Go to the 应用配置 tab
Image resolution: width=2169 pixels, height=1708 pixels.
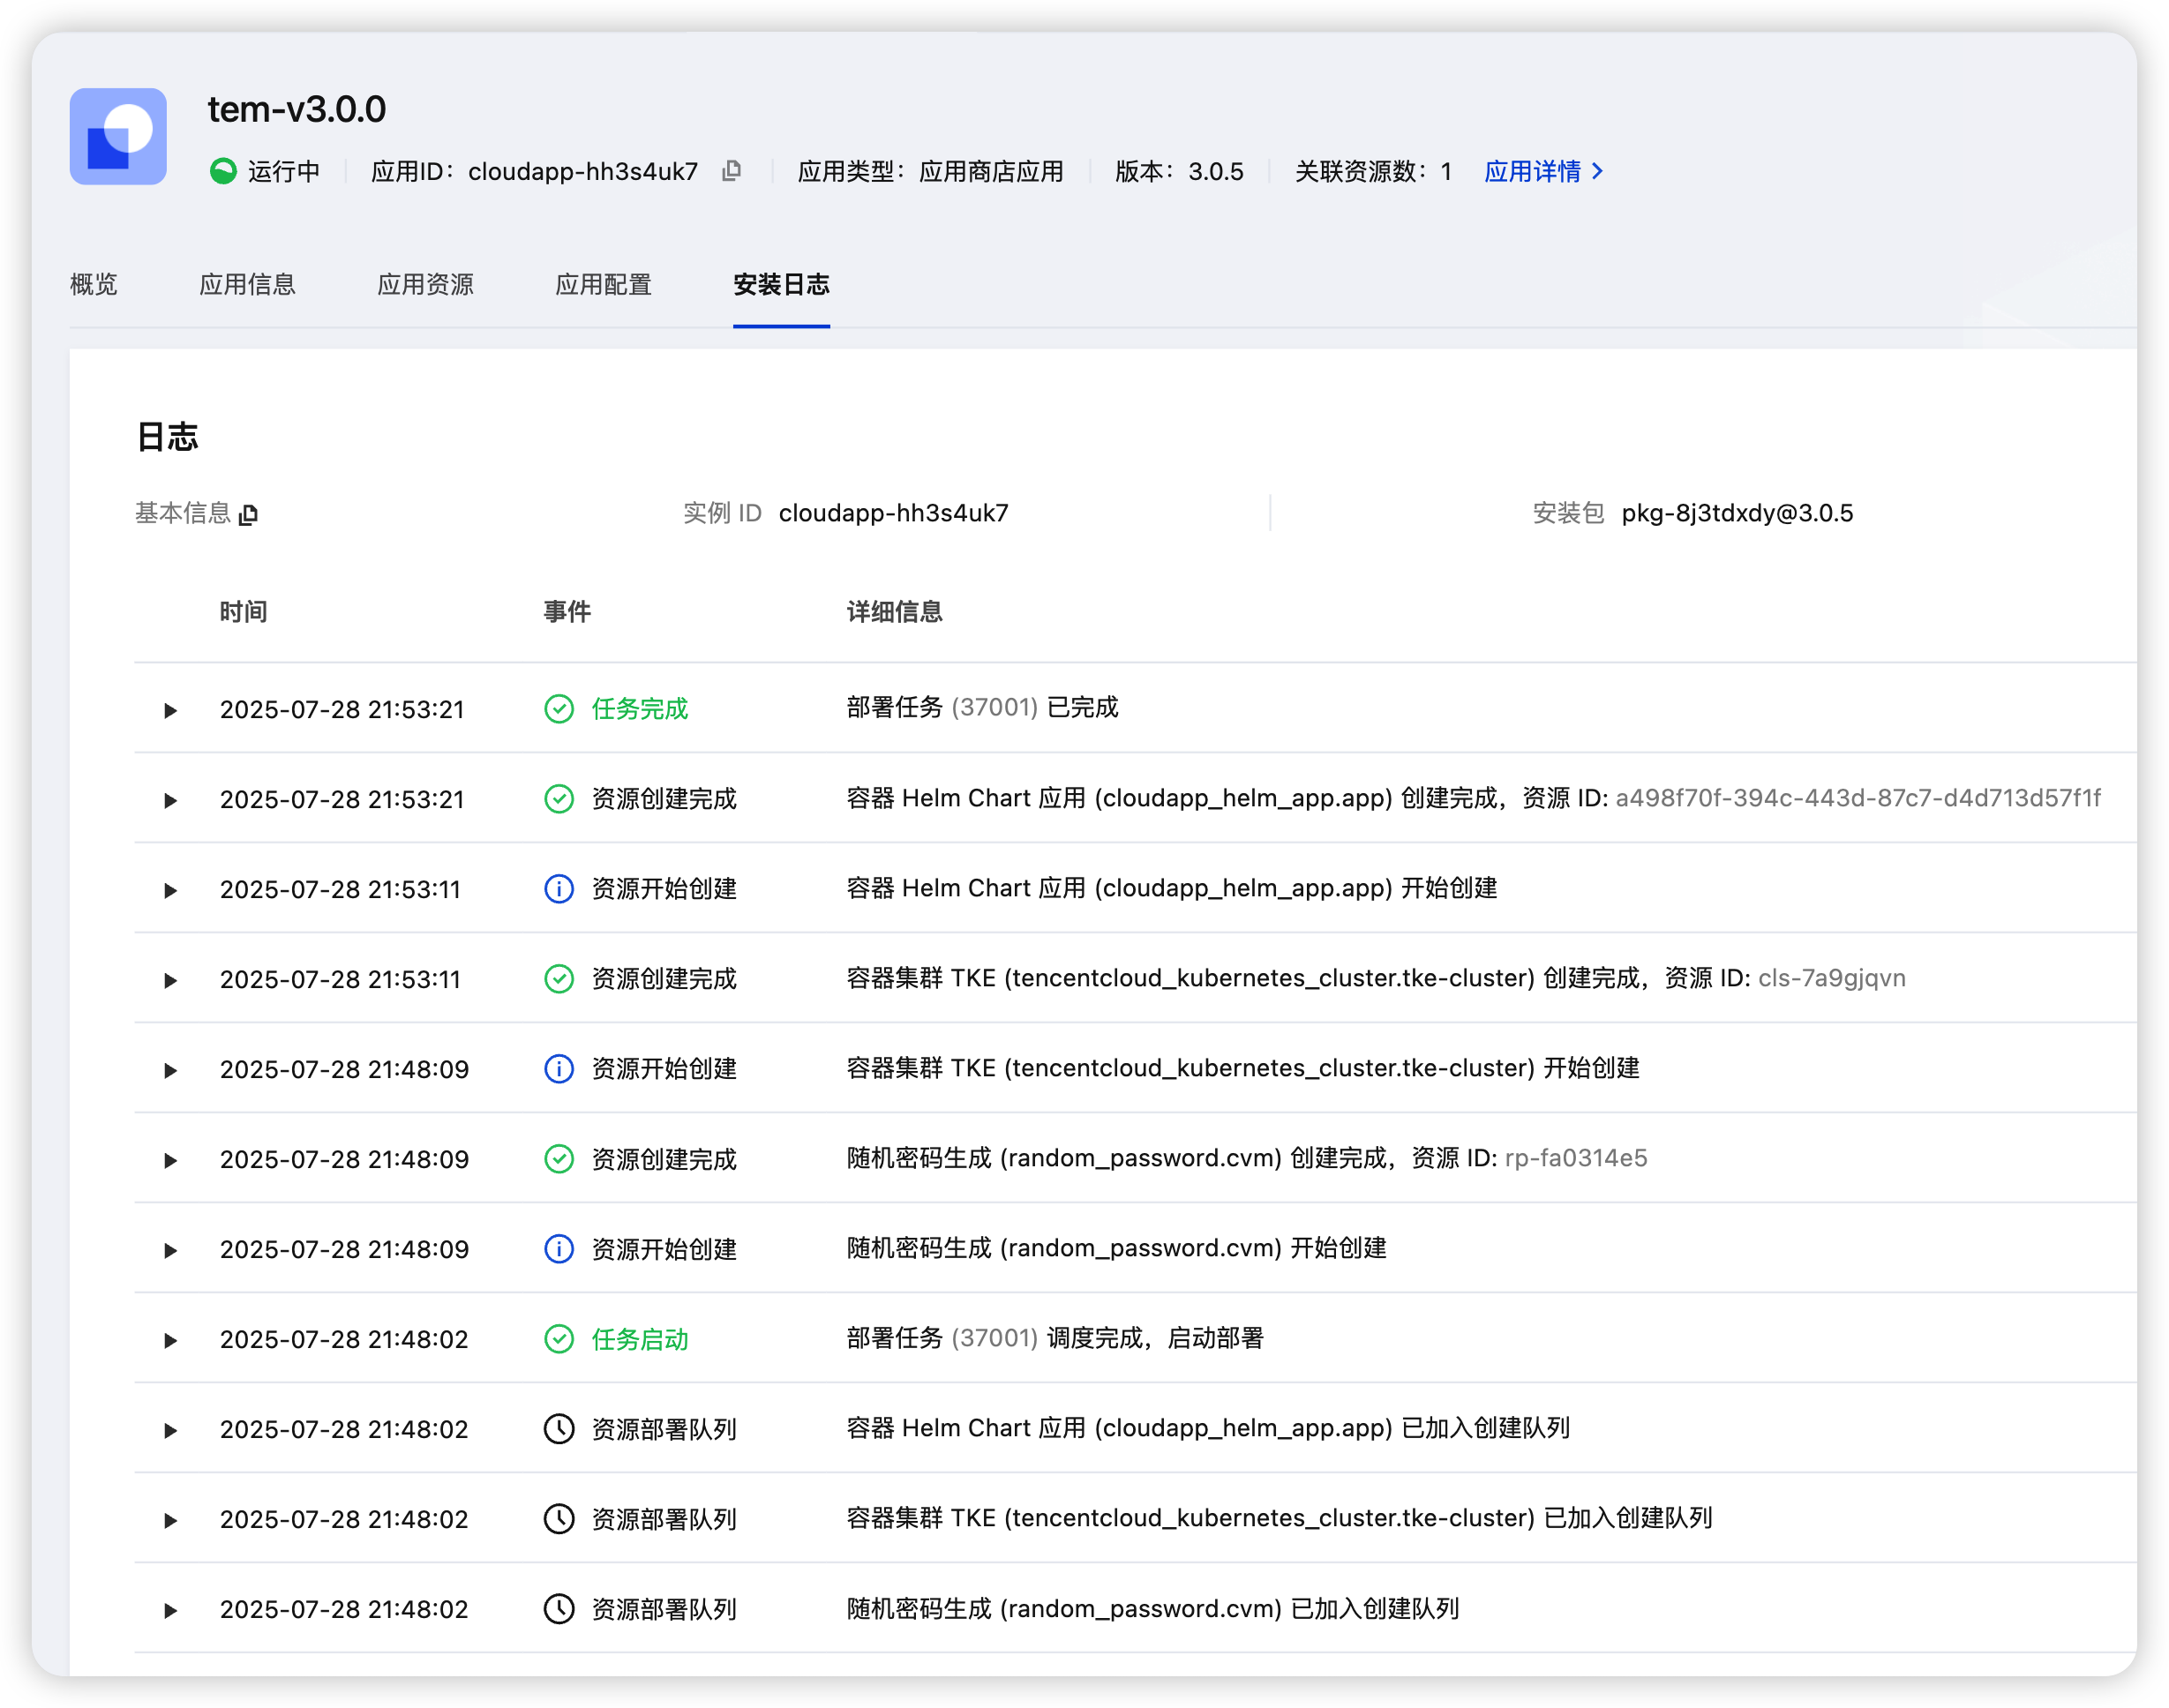[x=603, y=285]
